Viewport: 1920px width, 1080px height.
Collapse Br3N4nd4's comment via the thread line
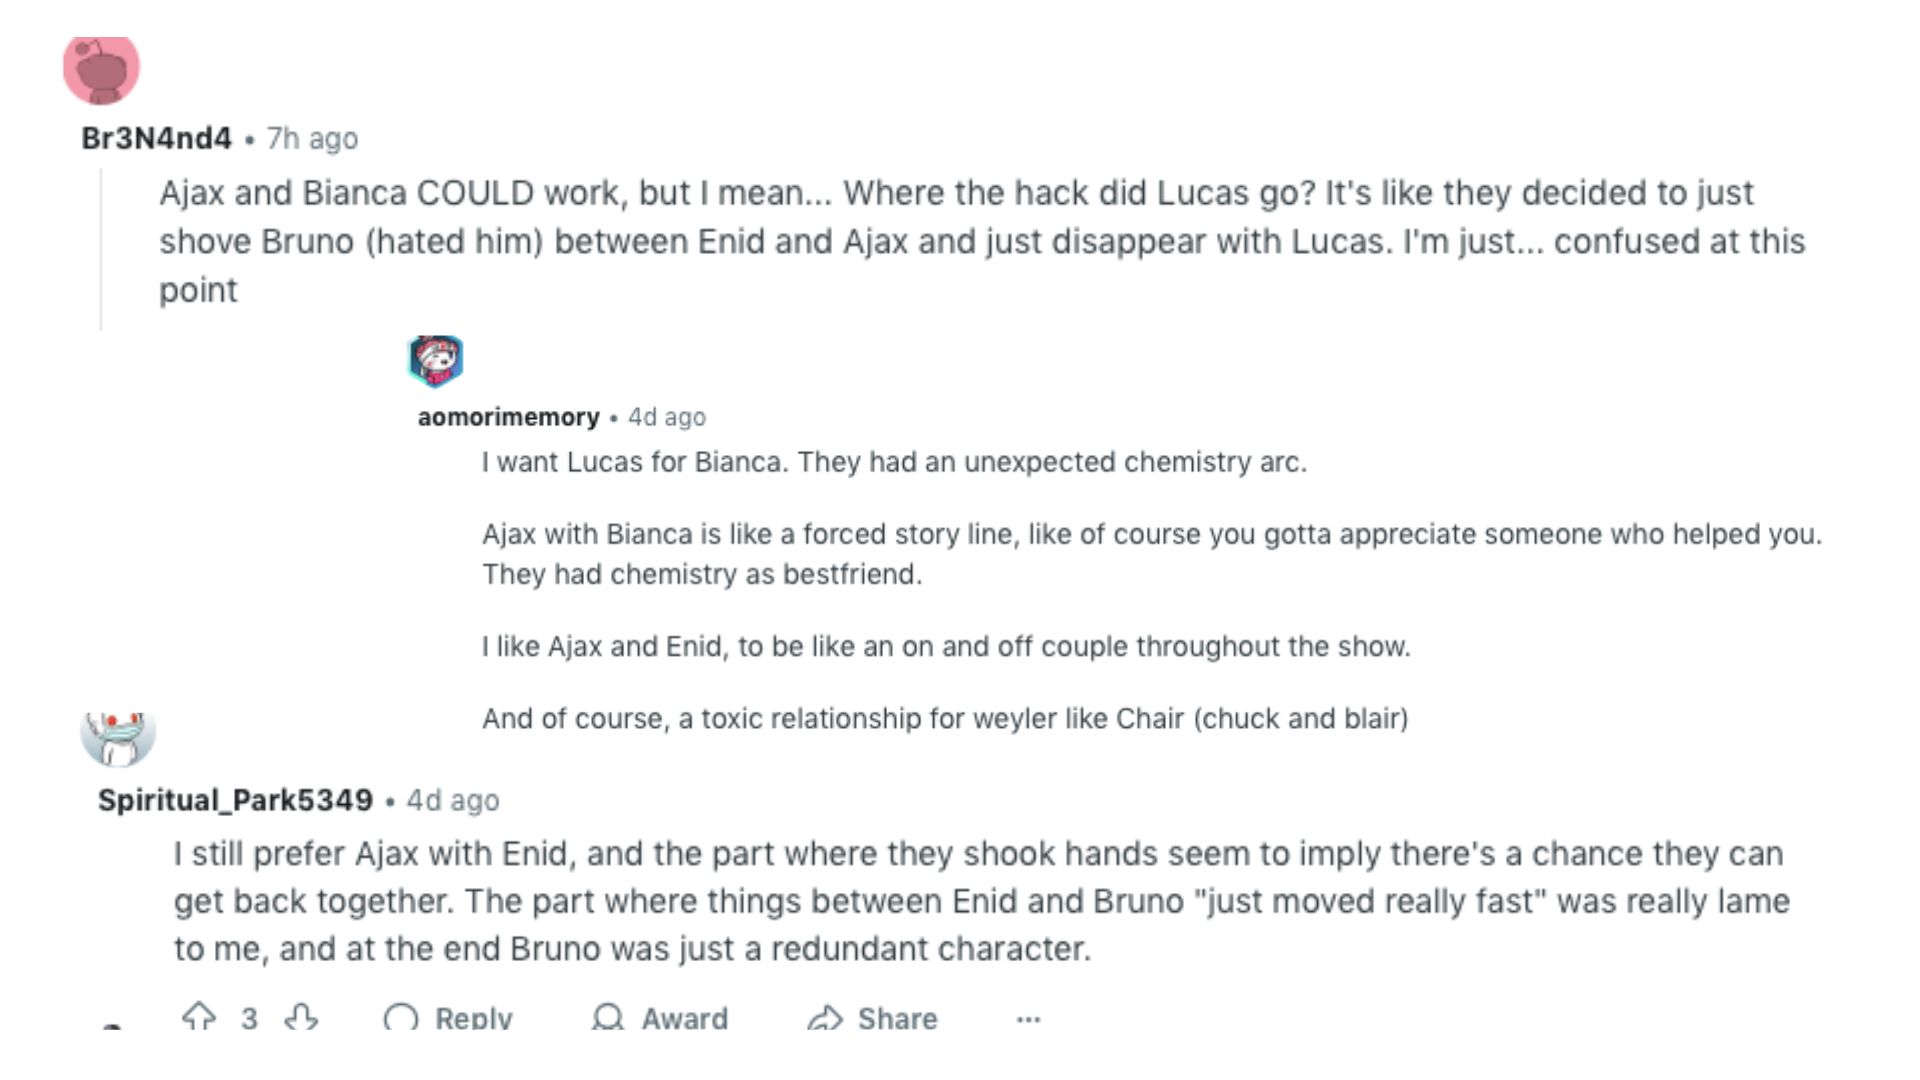pyautogui.click(x=101, y=250)
